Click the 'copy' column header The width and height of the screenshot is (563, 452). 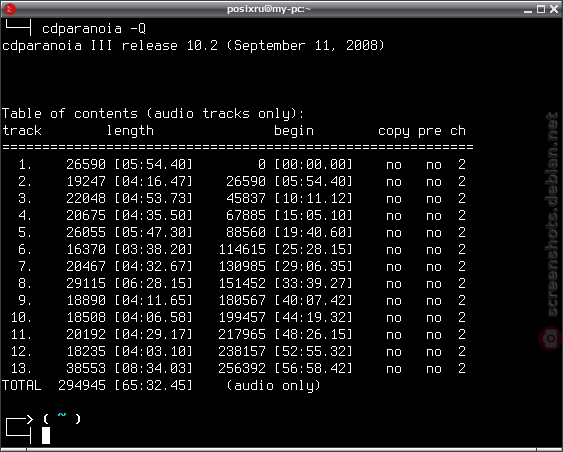[394, 132]
